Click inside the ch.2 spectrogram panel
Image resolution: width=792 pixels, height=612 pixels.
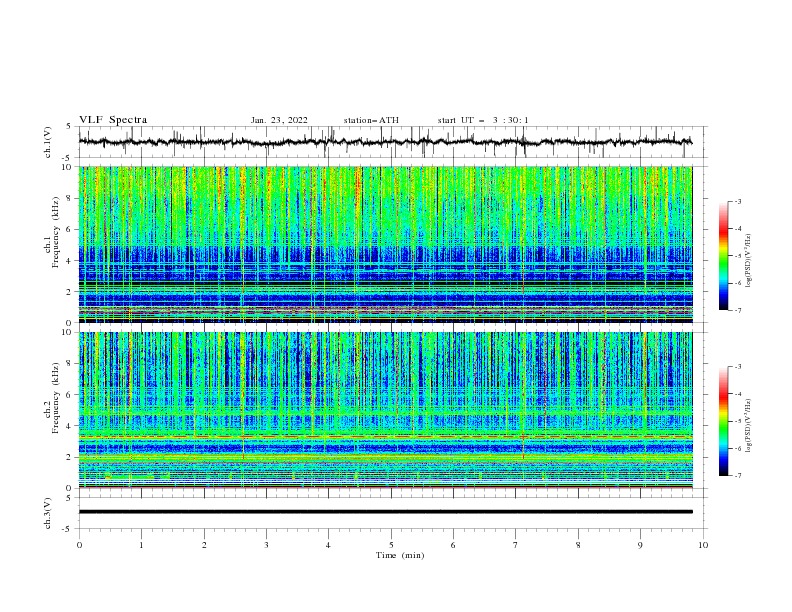tap(385, 410)
